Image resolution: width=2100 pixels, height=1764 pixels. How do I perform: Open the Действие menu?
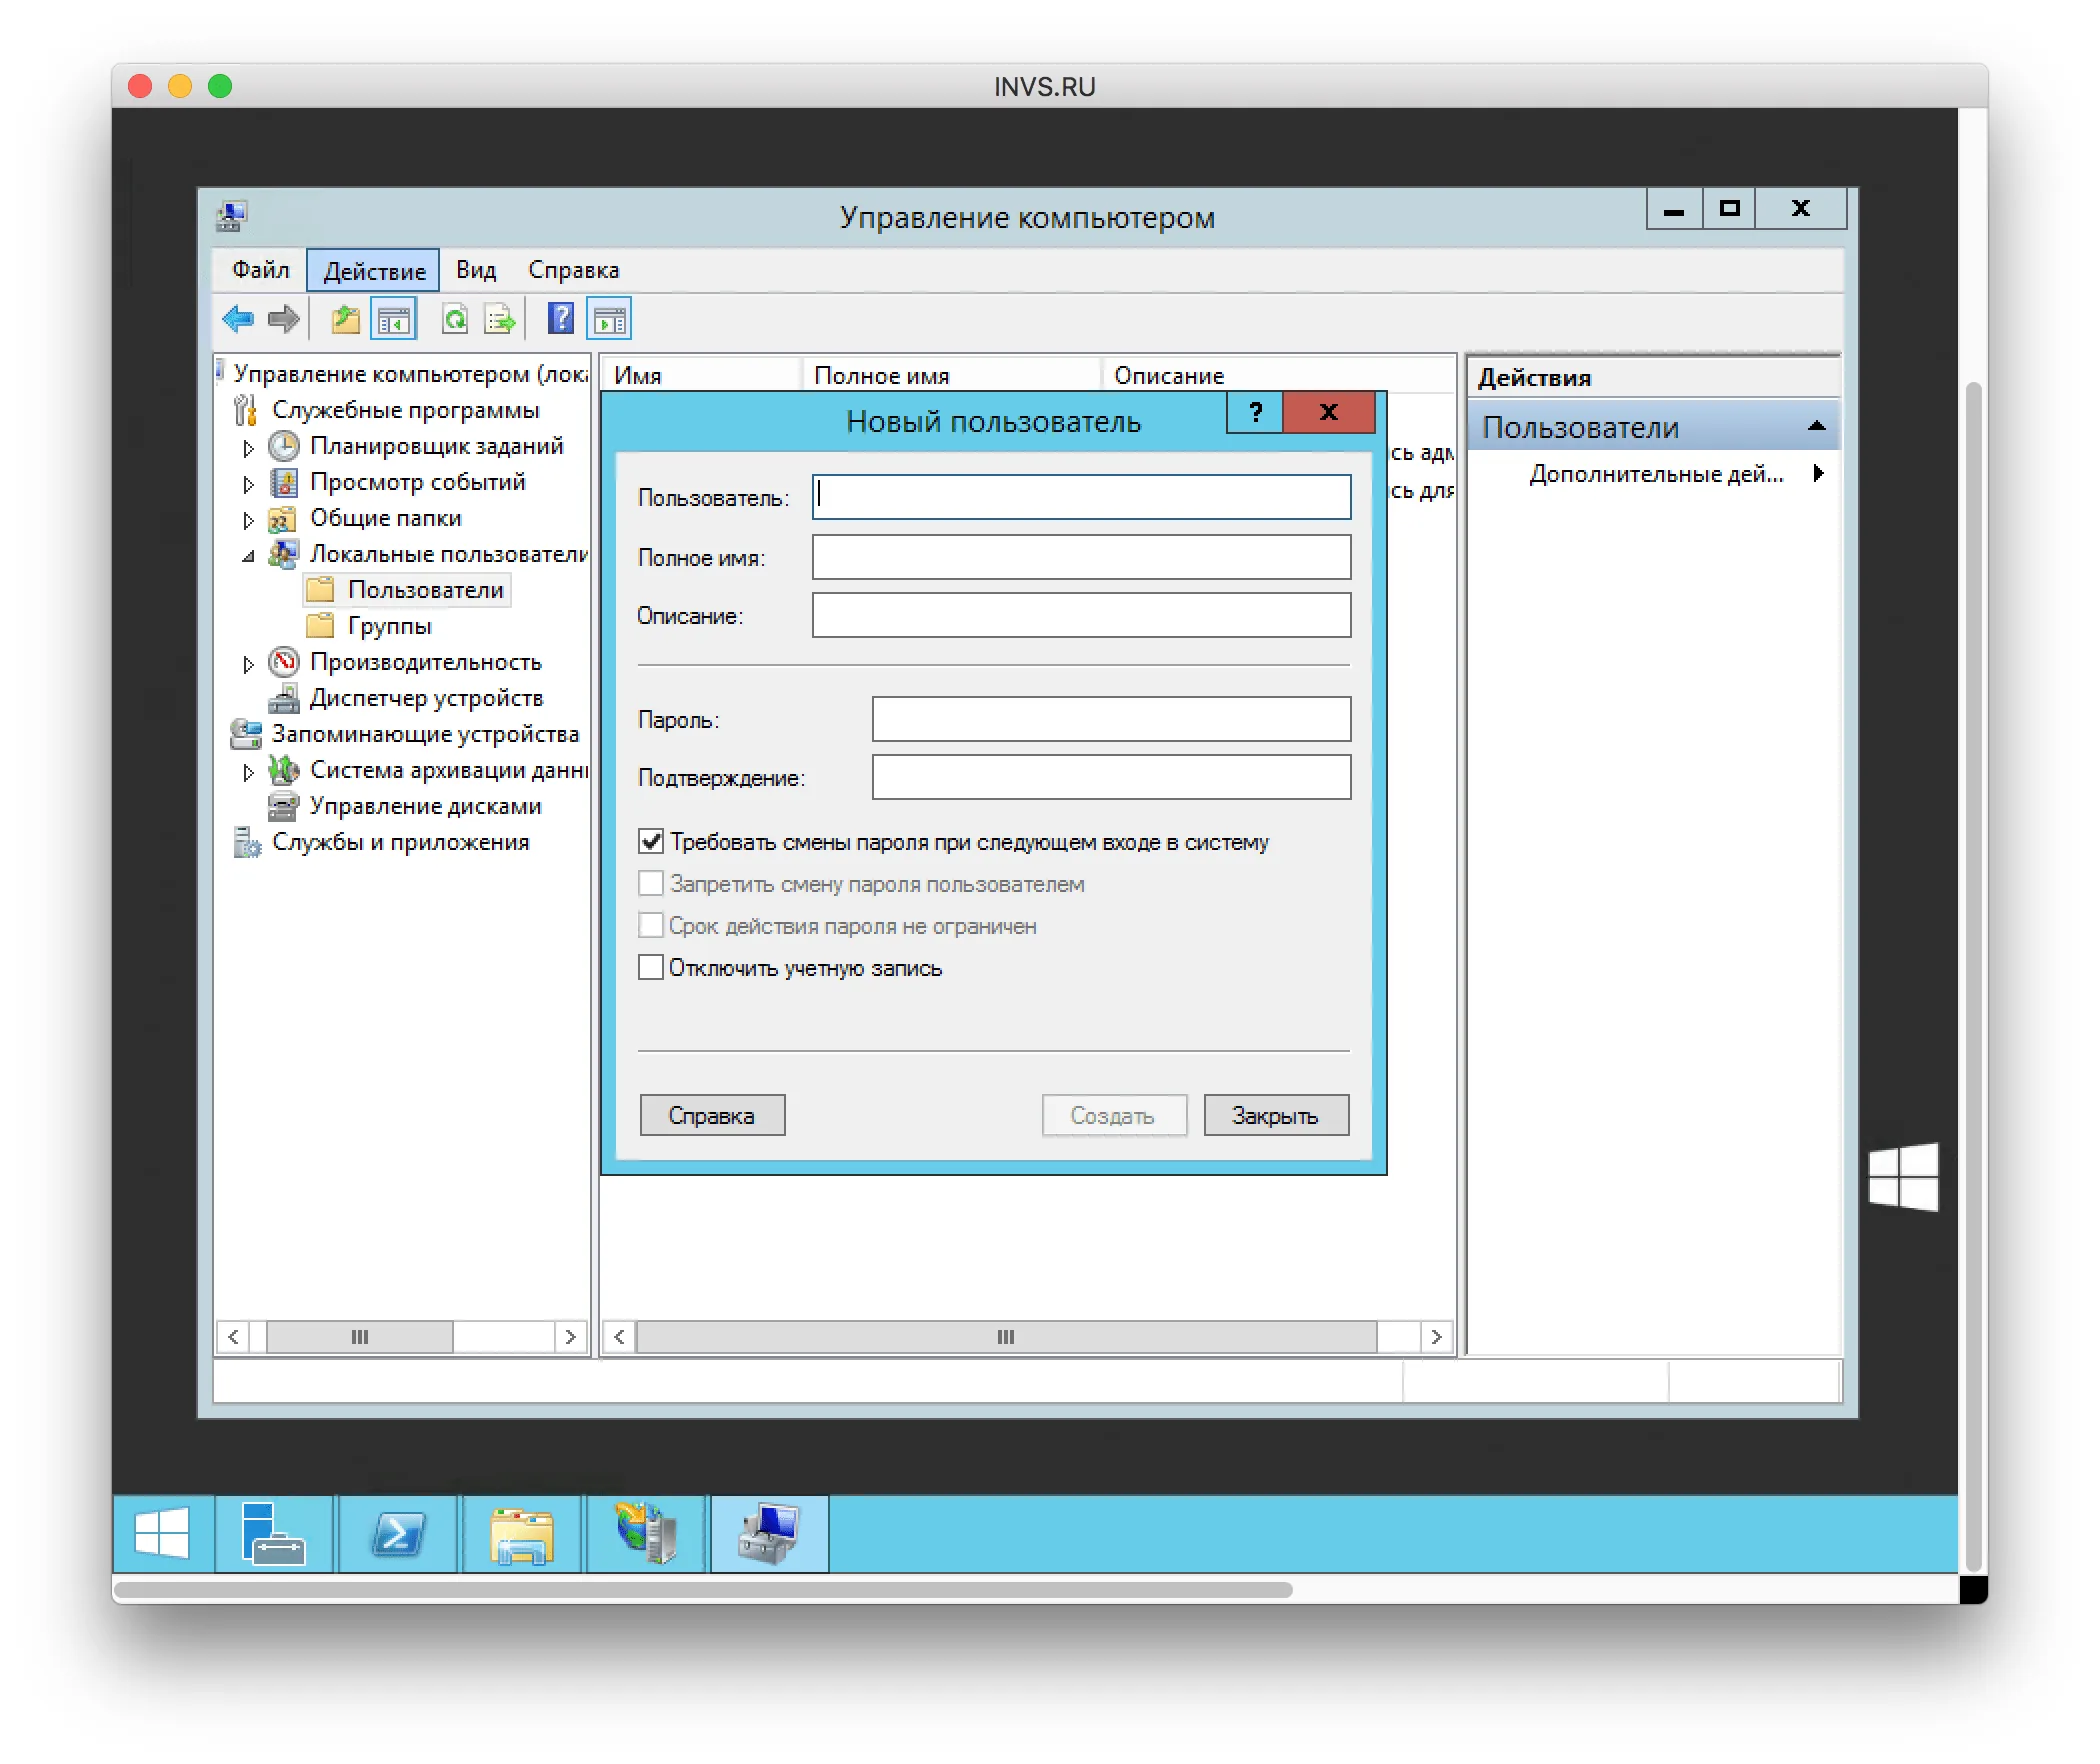coord(373,269)
